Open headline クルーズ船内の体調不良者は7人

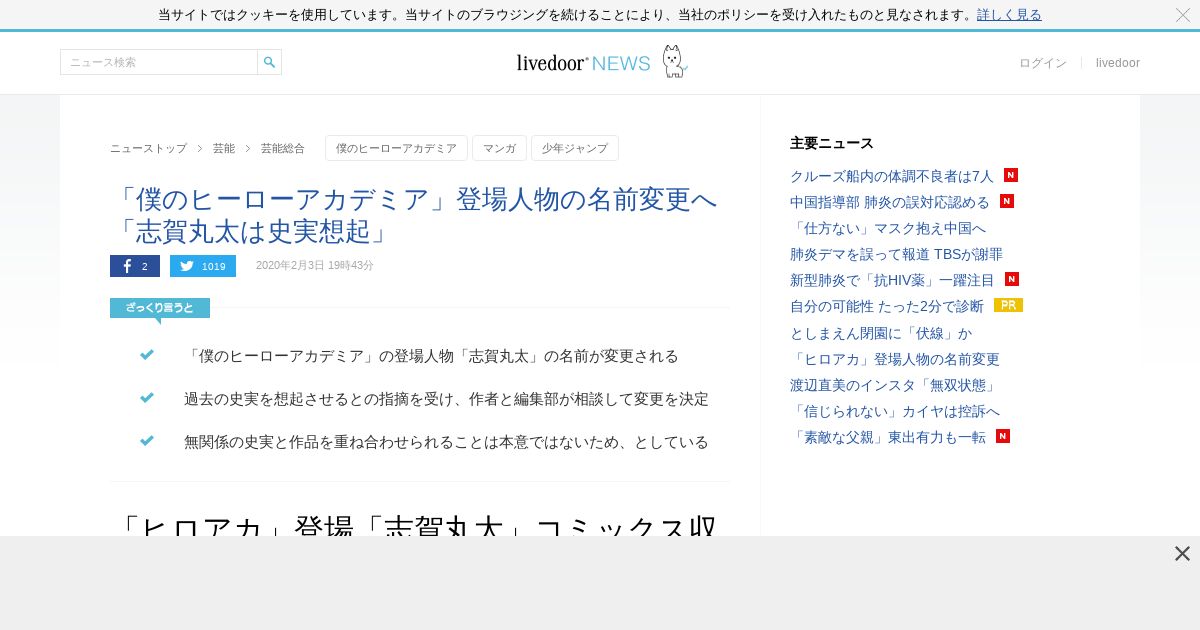(892, 176)
